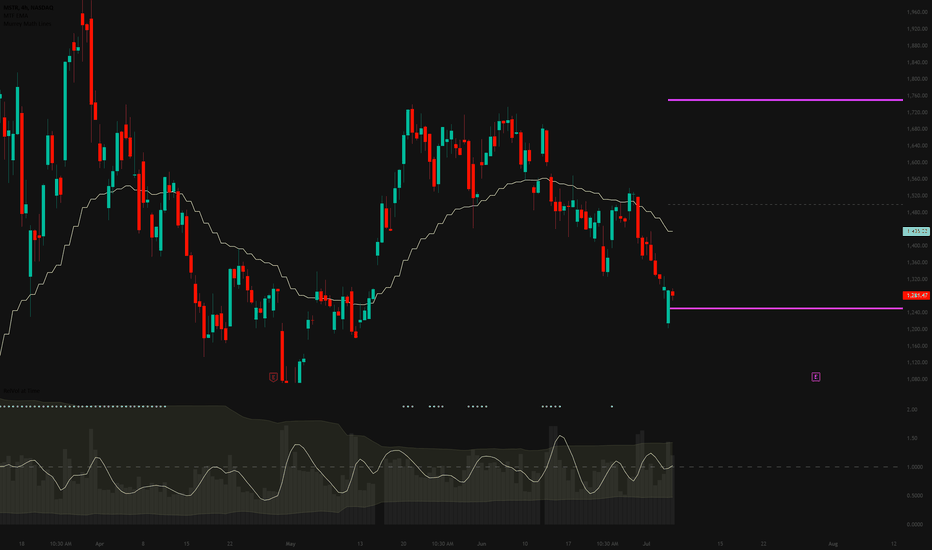Click the 1,240.00 price axis label
The height and width of the screenshot is (550, 932).
pos(917,313)
